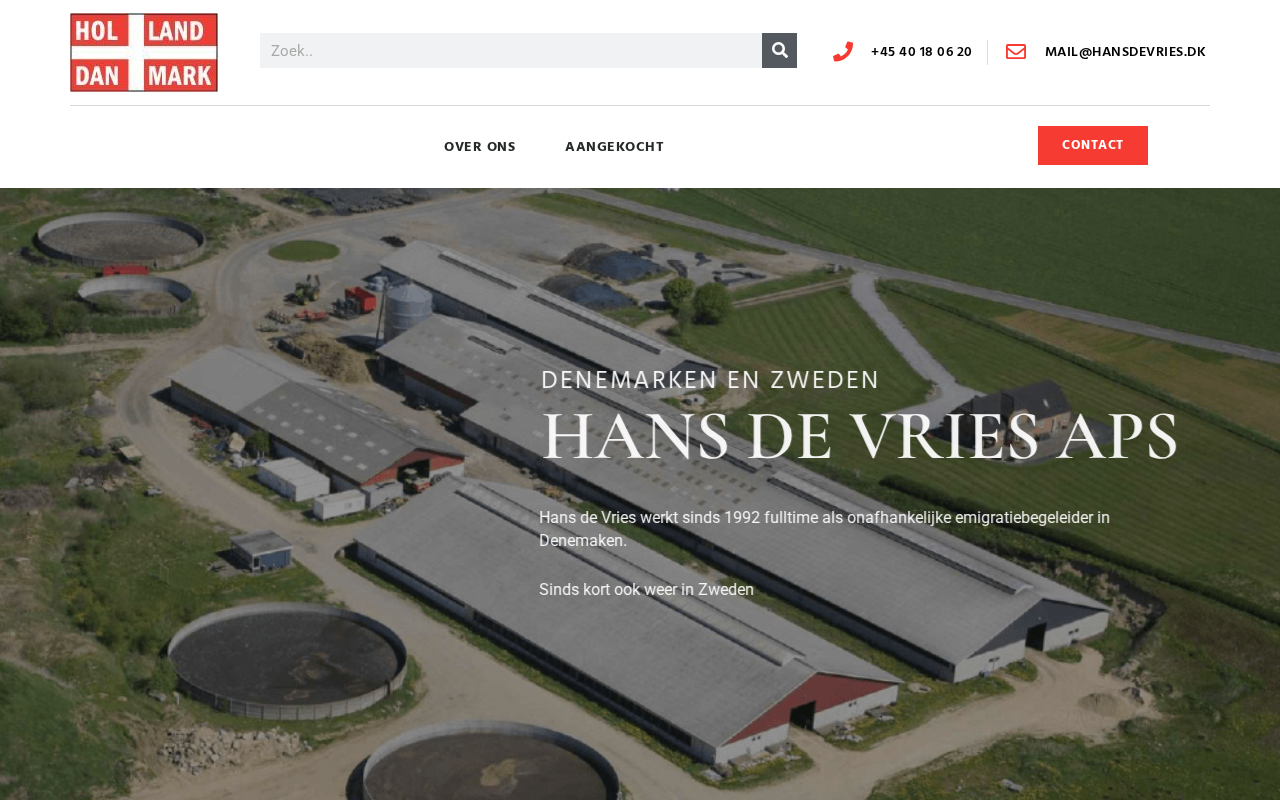The width and height of the screenshot is (1280, 800).
Task: Open the Holland Danmark logo home link
Action: (x=144, y=52)
